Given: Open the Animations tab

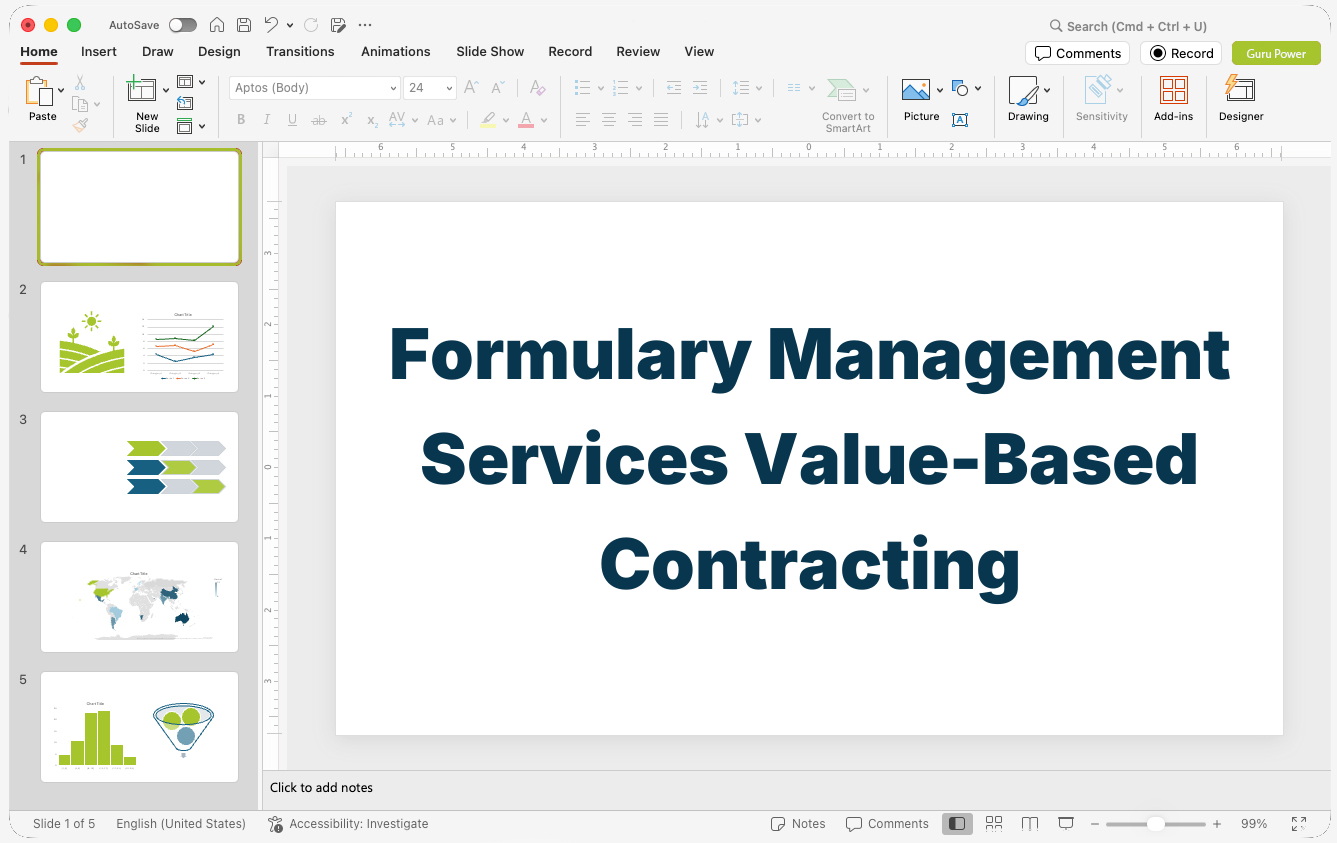Looking at the screenshot, I should [x=396, y=51].
